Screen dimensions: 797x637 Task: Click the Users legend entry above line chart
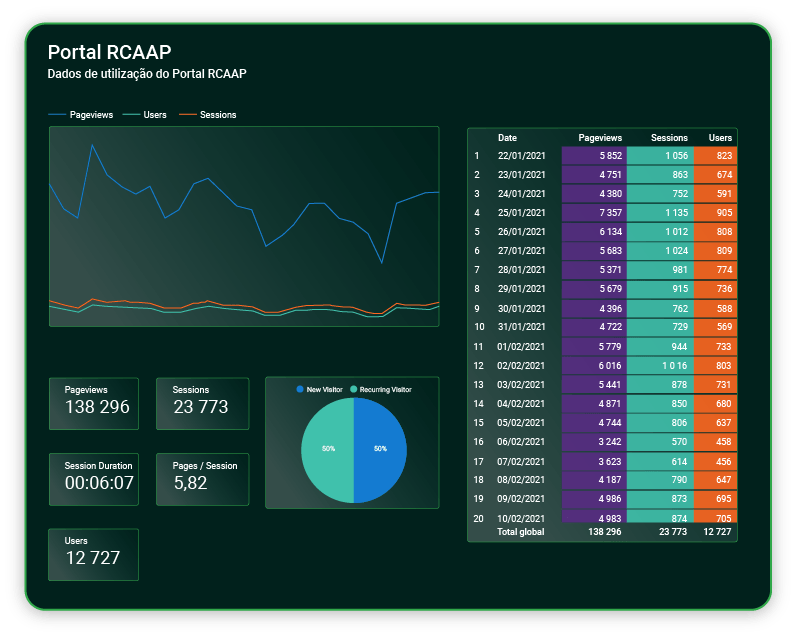point(145,115)
